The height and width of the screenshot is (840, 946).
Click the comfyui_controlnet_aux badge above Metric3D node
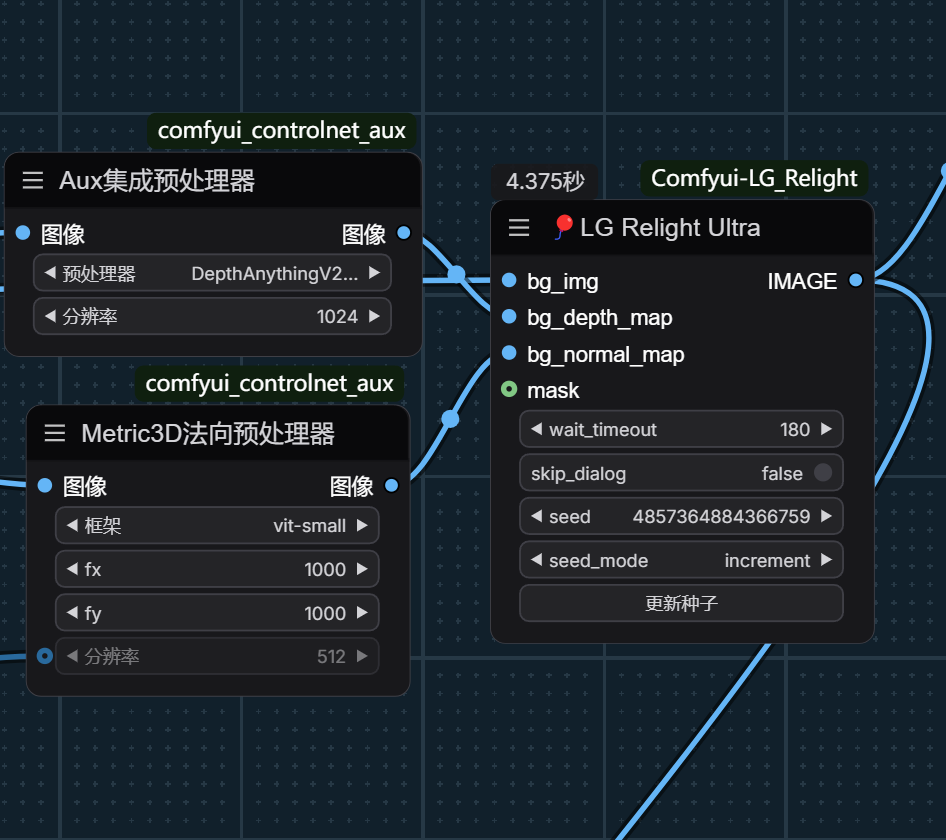(x=270, y=383)
